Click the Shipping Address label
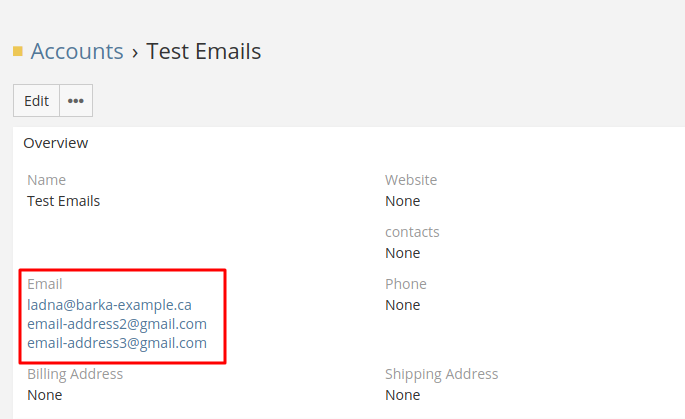This screenshot has height=419, width=685. [x=441, y=374]
